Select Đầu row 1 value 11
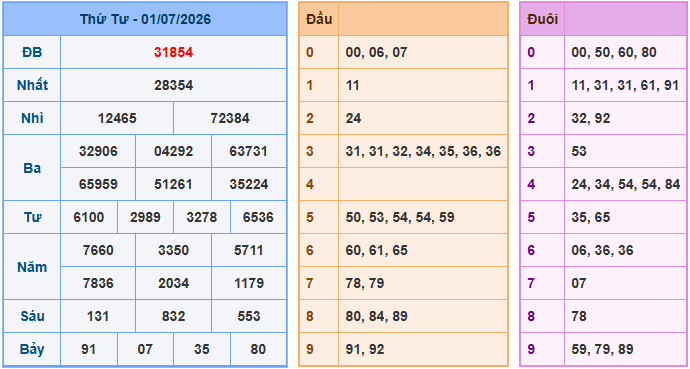 (x=352, y=85)
